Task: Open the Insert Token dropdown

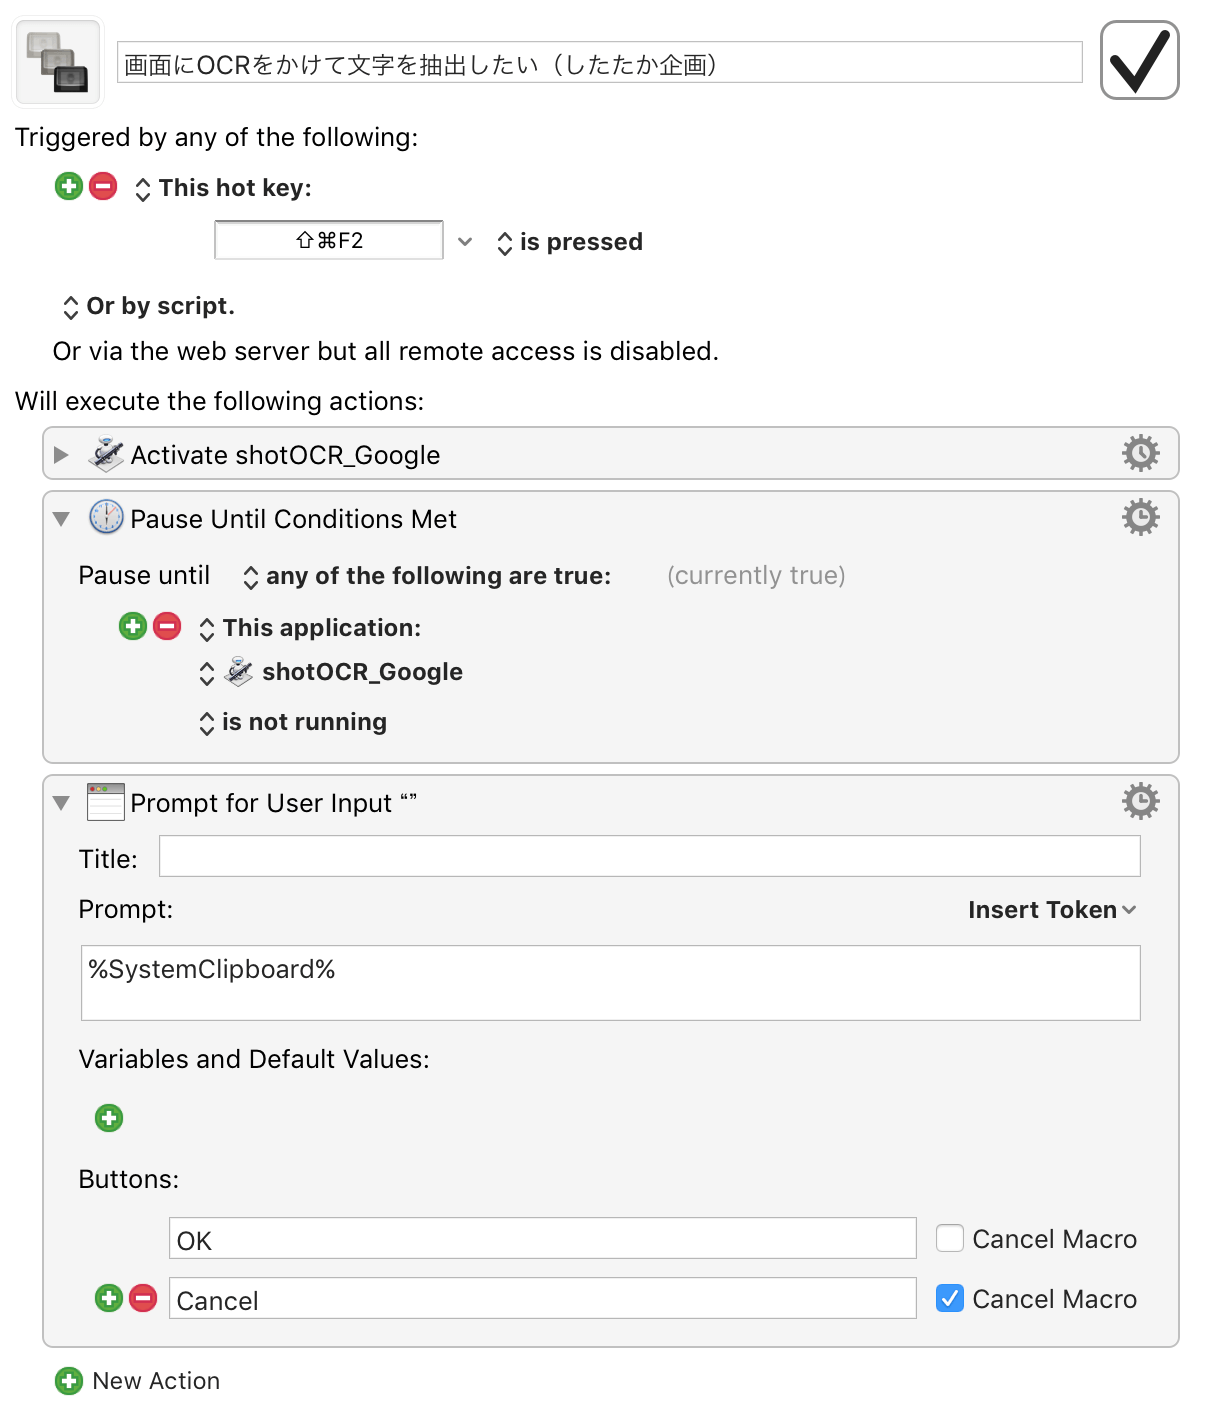Action: pyautogui.click(x=1052, y=910)
